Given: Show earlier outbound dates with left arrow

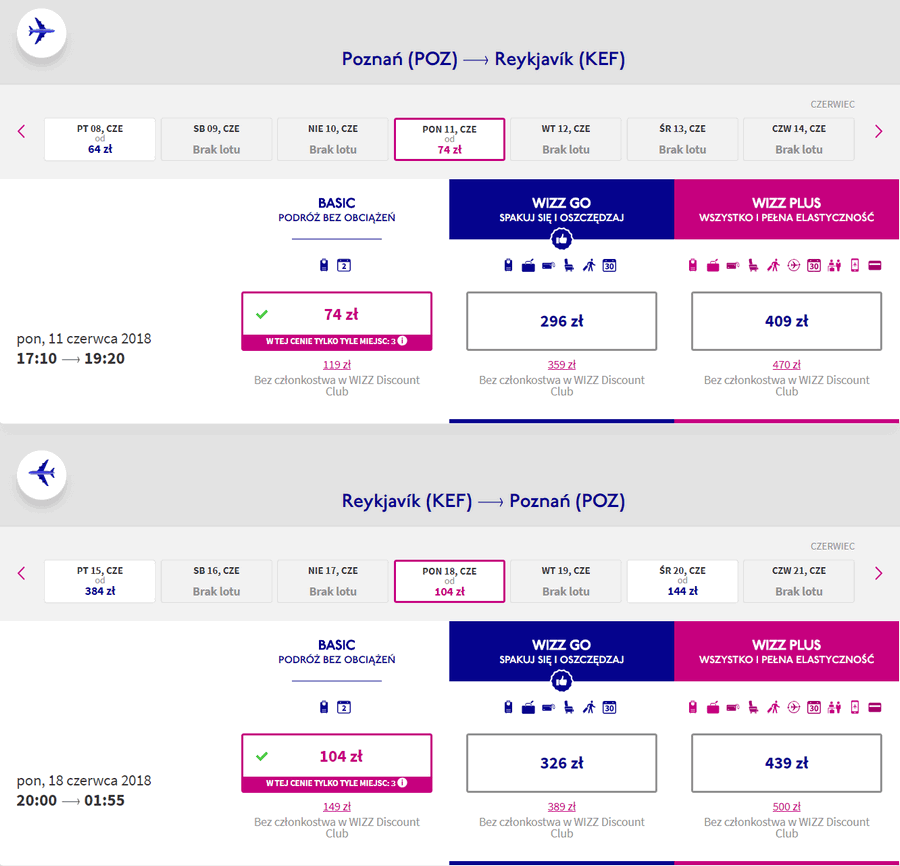Looking at the screenshot, I should point(22,131).
